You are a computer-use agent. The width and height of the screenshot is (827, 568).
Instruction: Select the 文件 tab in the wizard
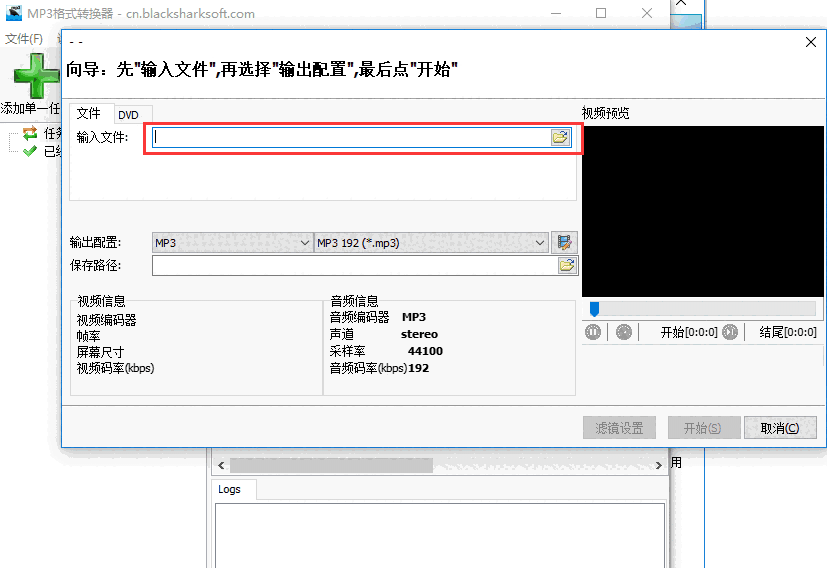coord(89,114)
